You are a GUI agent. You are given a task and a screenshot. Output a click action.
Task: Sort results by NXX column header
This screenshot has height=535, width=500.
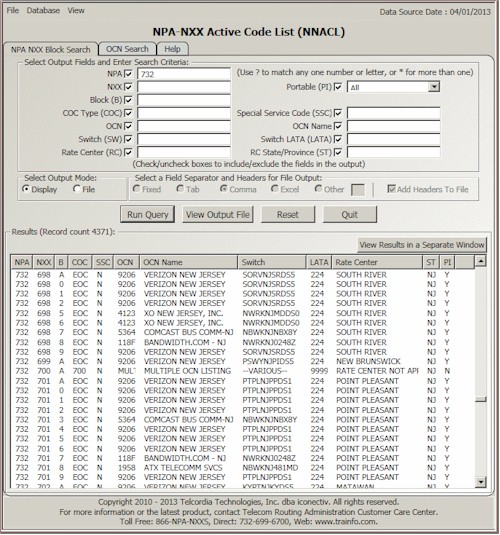click(44, 262)
